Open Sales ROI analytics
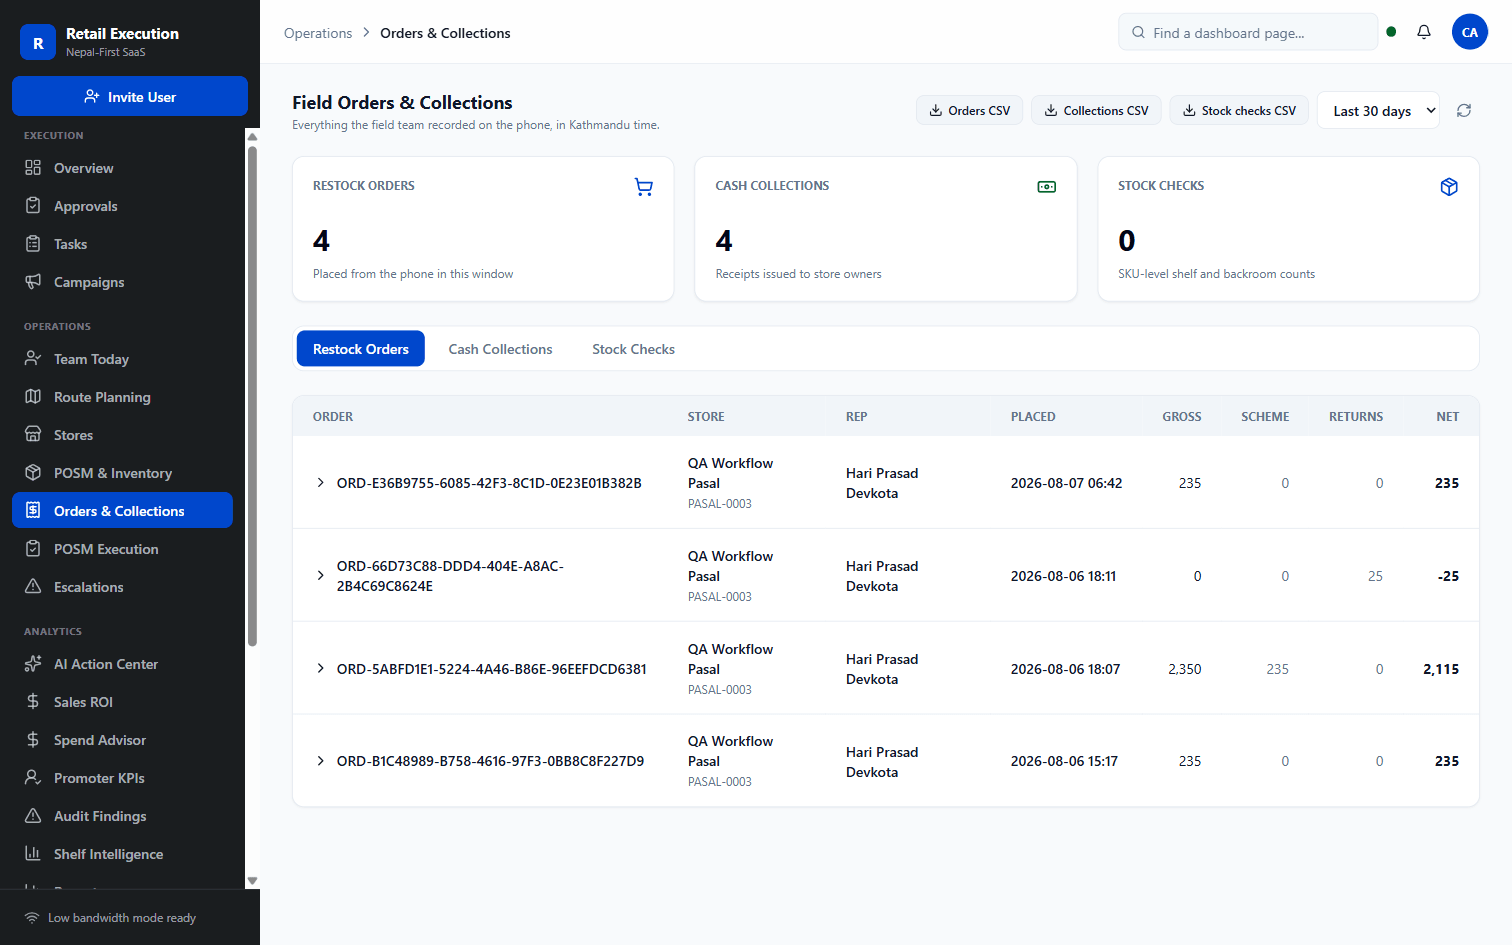This screenshot has height=945, width=1512. pyautogui.click(x=122, y=702)
